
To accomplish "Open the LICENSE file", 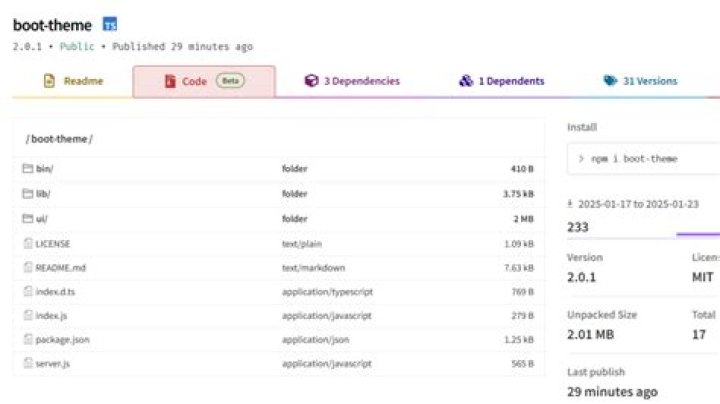I will pos(53,244).
